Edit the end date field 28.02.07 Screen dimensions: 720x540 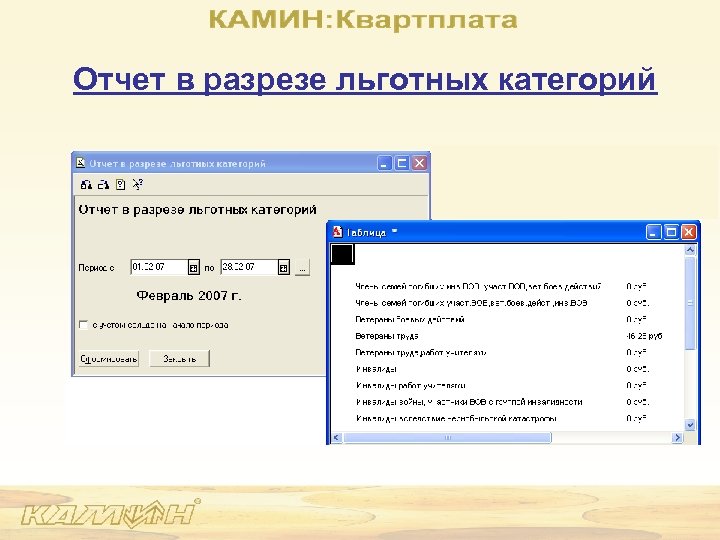tap(249, 267)
